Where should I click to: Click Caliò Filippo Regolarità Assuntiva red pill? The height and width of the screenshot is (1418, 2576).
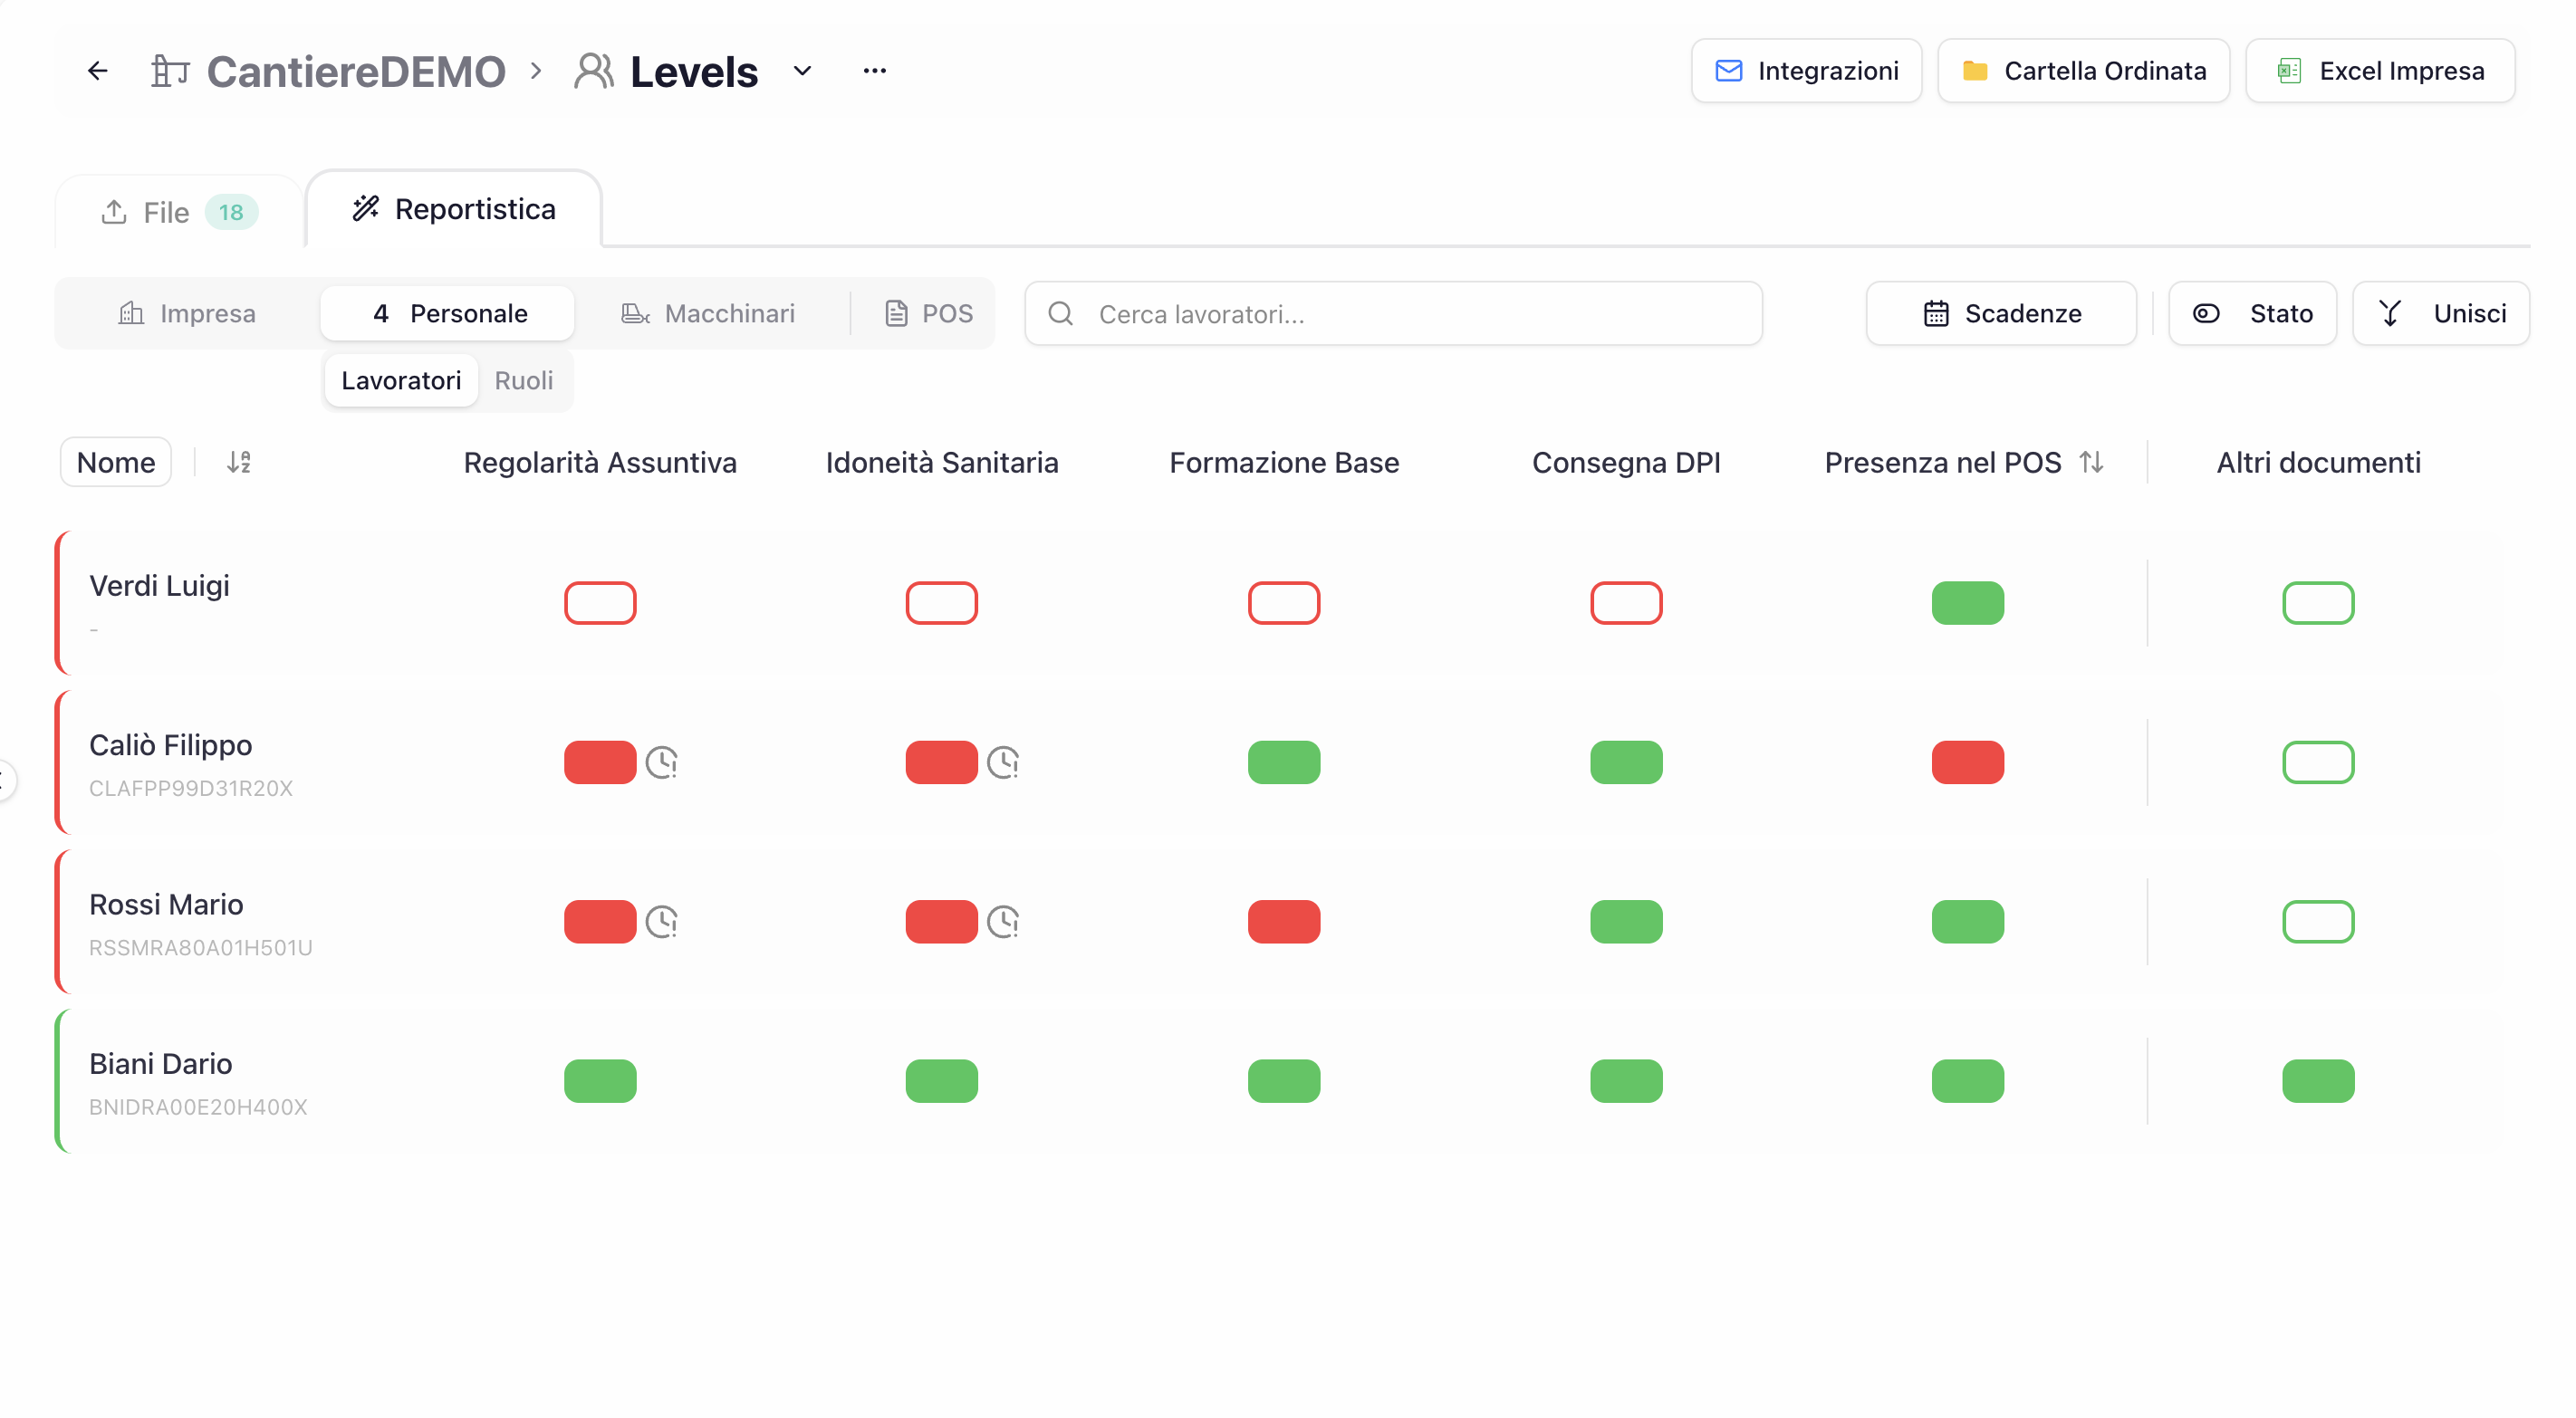coord(600,763)
